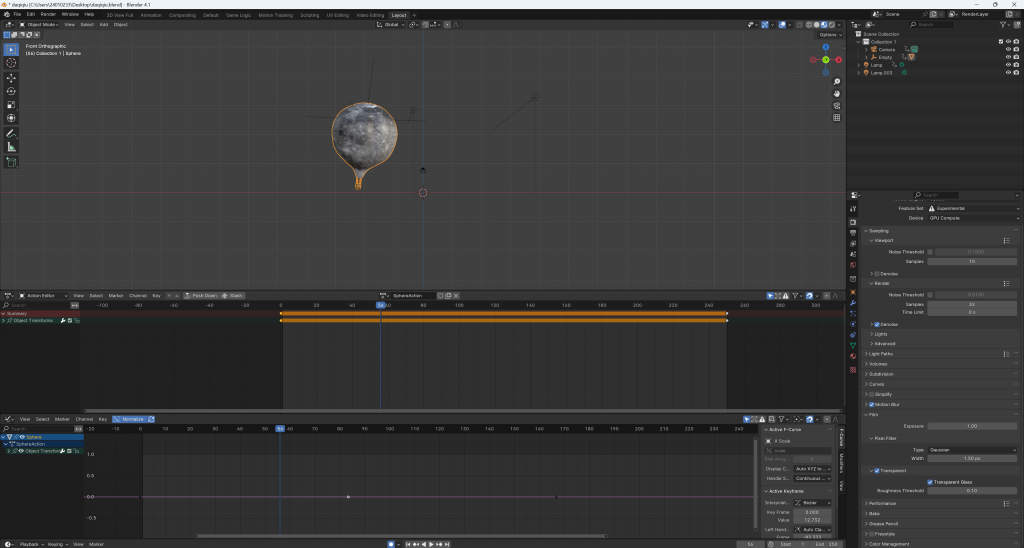Disable the Motion Blur checkbox

pos(871,404)
